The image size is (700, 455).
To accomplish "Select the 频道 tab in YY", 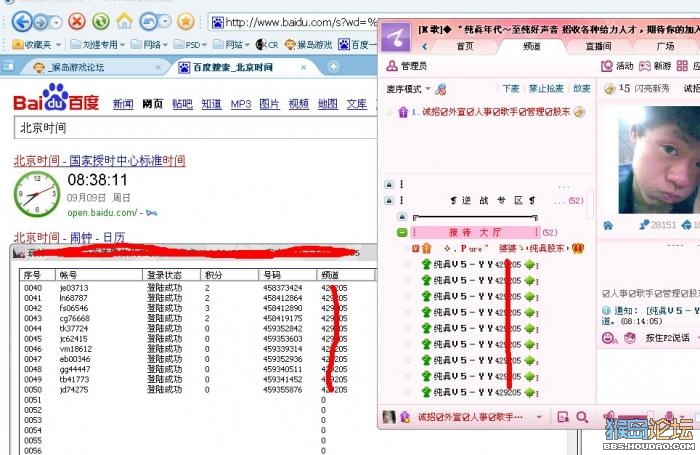I will tap(531, 46).
